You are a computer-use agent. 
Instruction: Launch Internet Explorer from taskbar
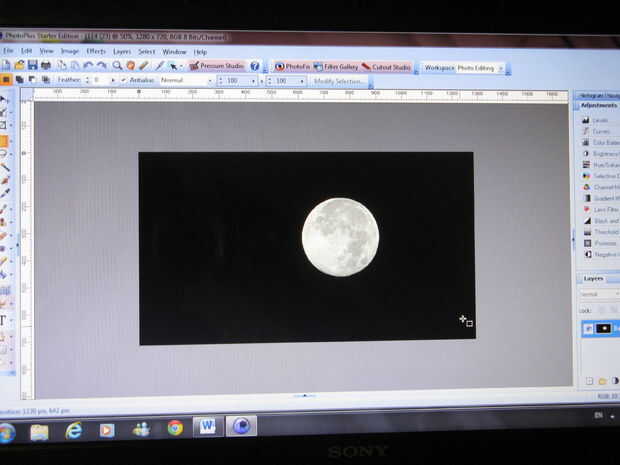coord(74,431)
